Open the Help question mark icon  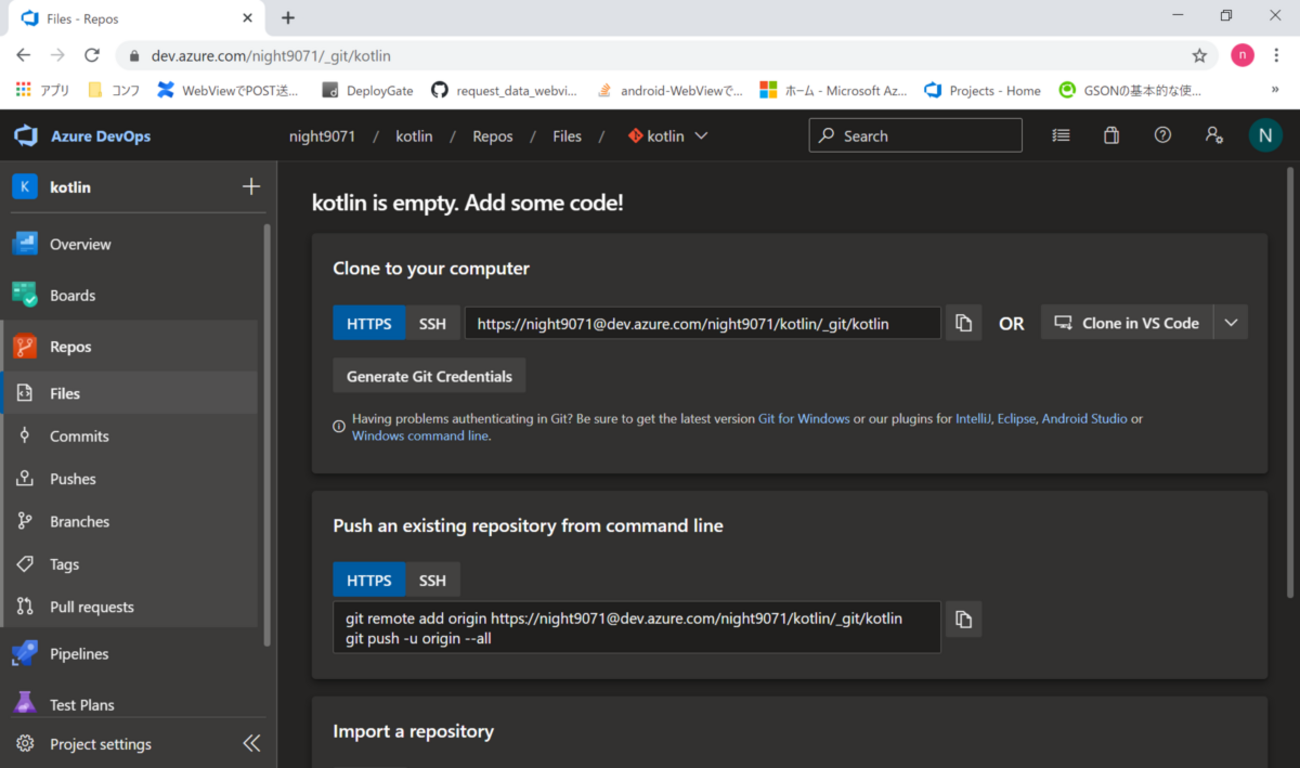1162,136
